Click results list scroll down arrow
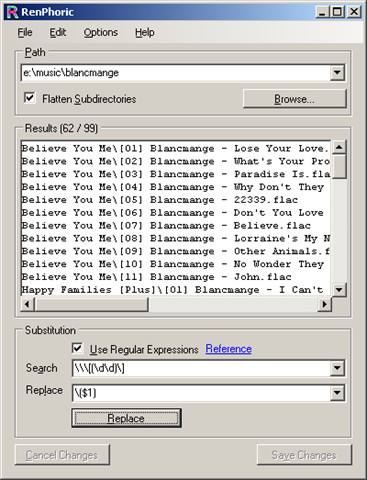367x480 pixels. pos(339,289)
